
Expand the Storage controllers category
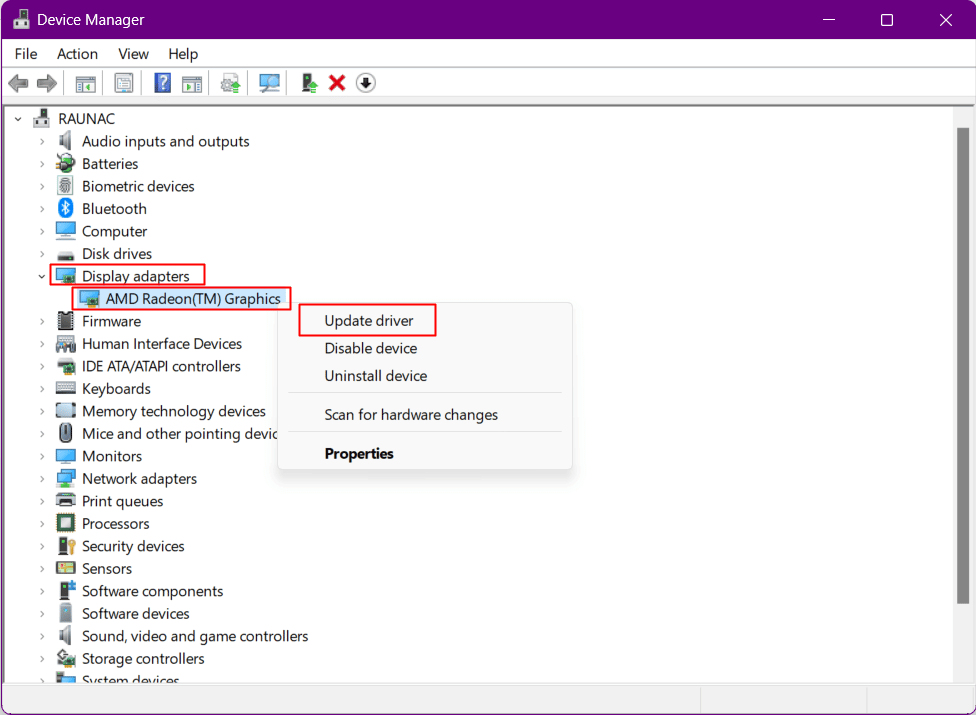(x=42, y=658)
